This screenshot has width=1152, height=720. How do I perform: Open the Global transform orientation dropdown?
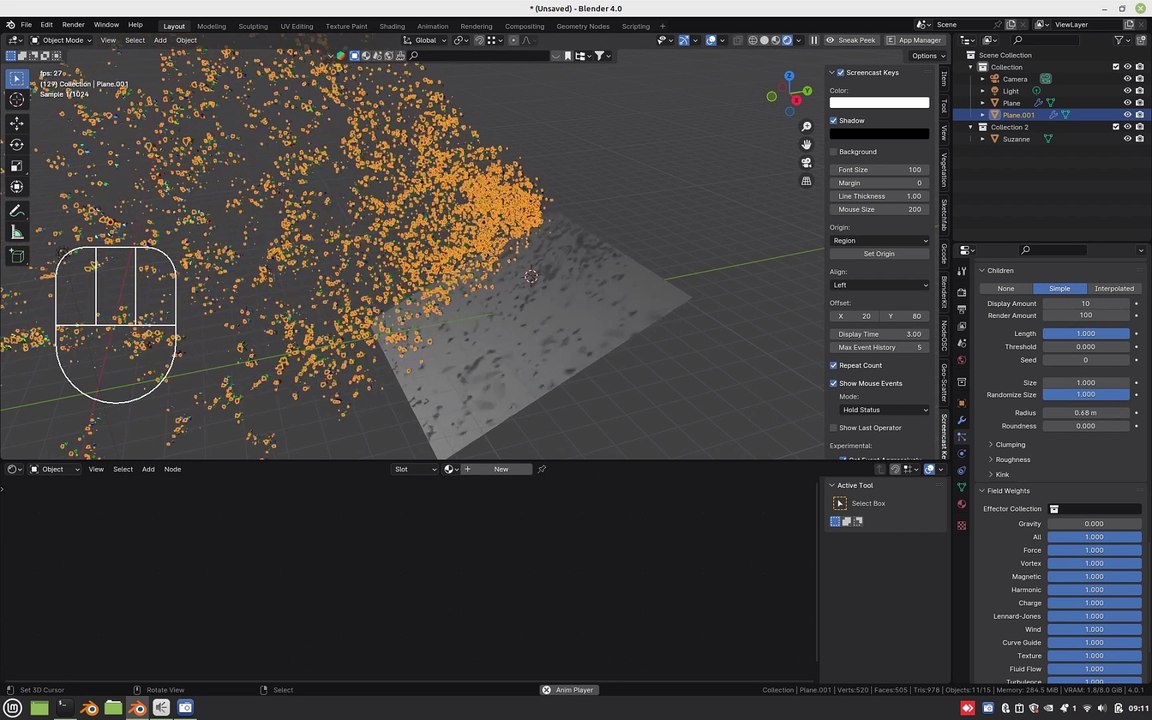click(425, 40)
